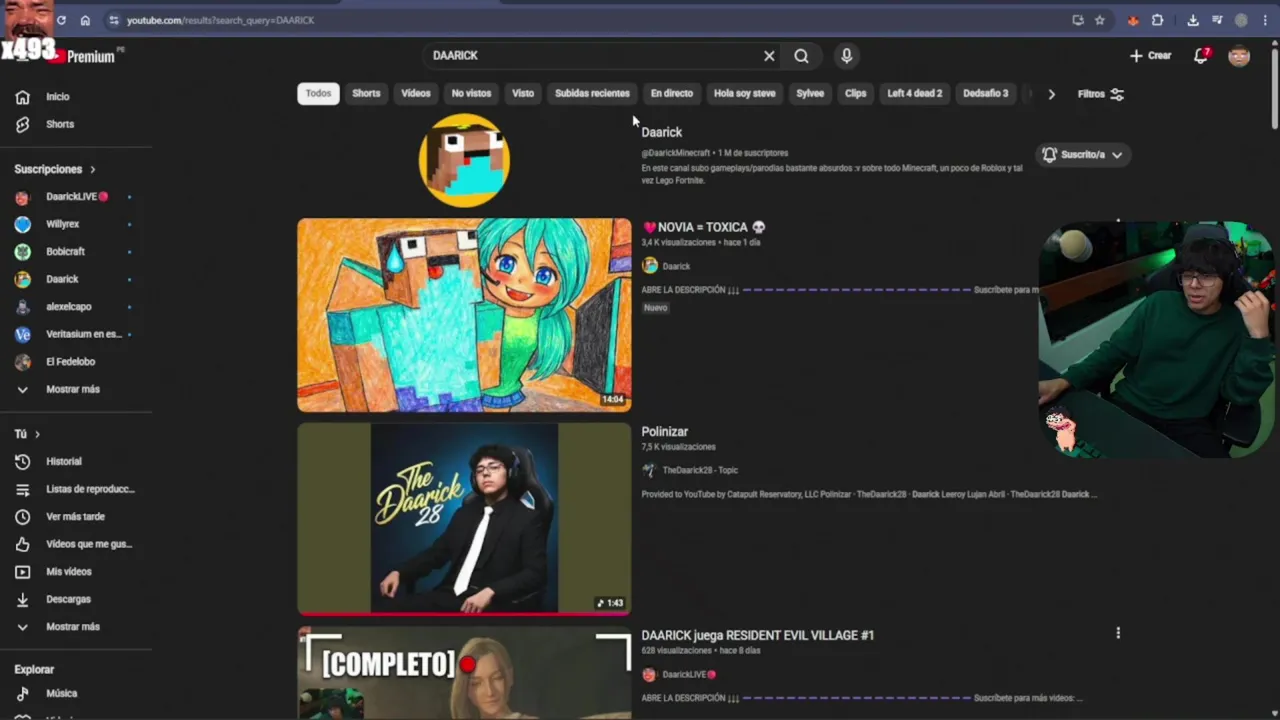The height and width of the screenshot is (720, 1280).
Task: Select the No vistos filter chip
Action: coord(471,93)
